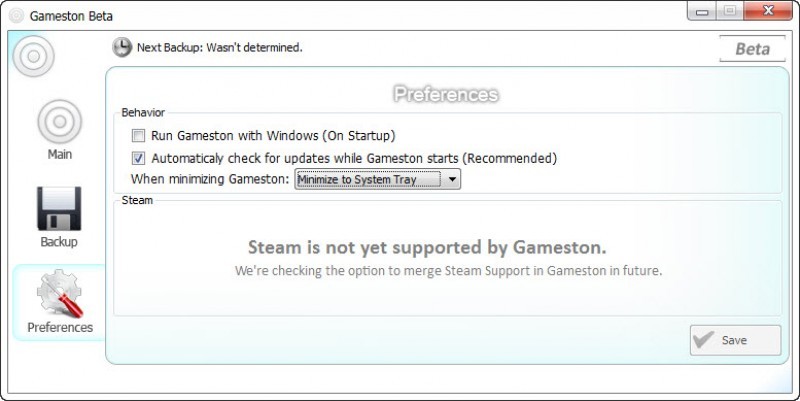Viewport: 800px width, 401px height.
Task: Close the Gameston Beta window
Action: 768,11
